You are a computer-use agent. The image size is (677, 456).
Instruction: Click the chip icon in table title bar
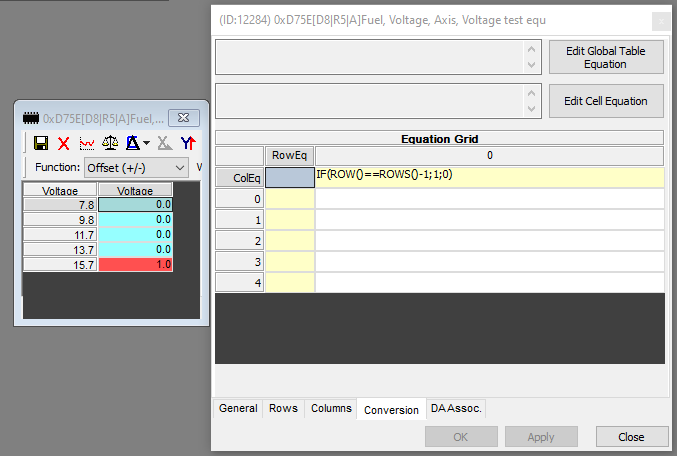[30, 117]
